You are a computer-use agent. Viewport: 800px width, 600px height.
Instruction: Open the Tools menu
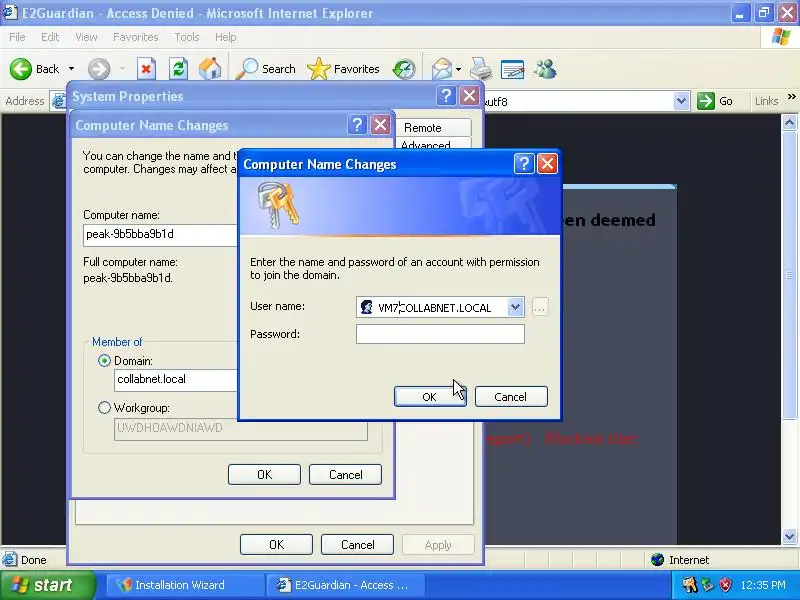[x=187, y=37]
